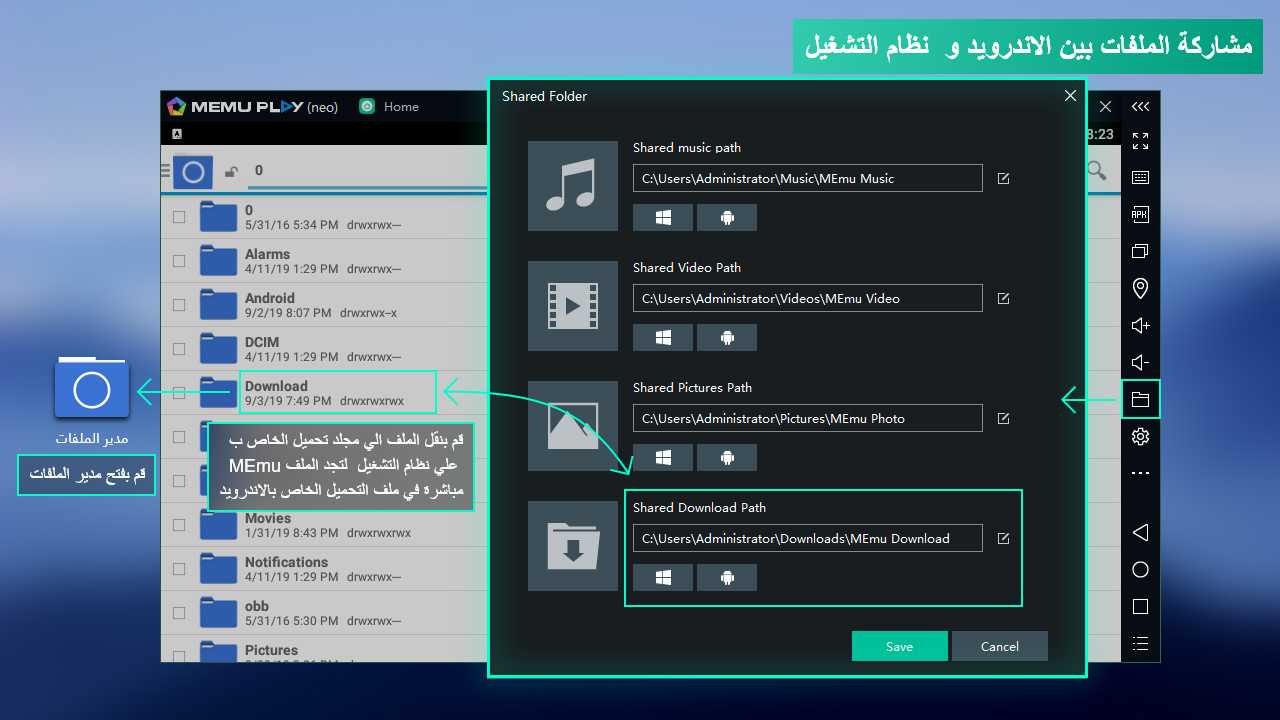The height and width of the screenshot is (720, 1280).
Task: Open Windows folder for Shared Video Path
Action: click(x=663, y=337)
